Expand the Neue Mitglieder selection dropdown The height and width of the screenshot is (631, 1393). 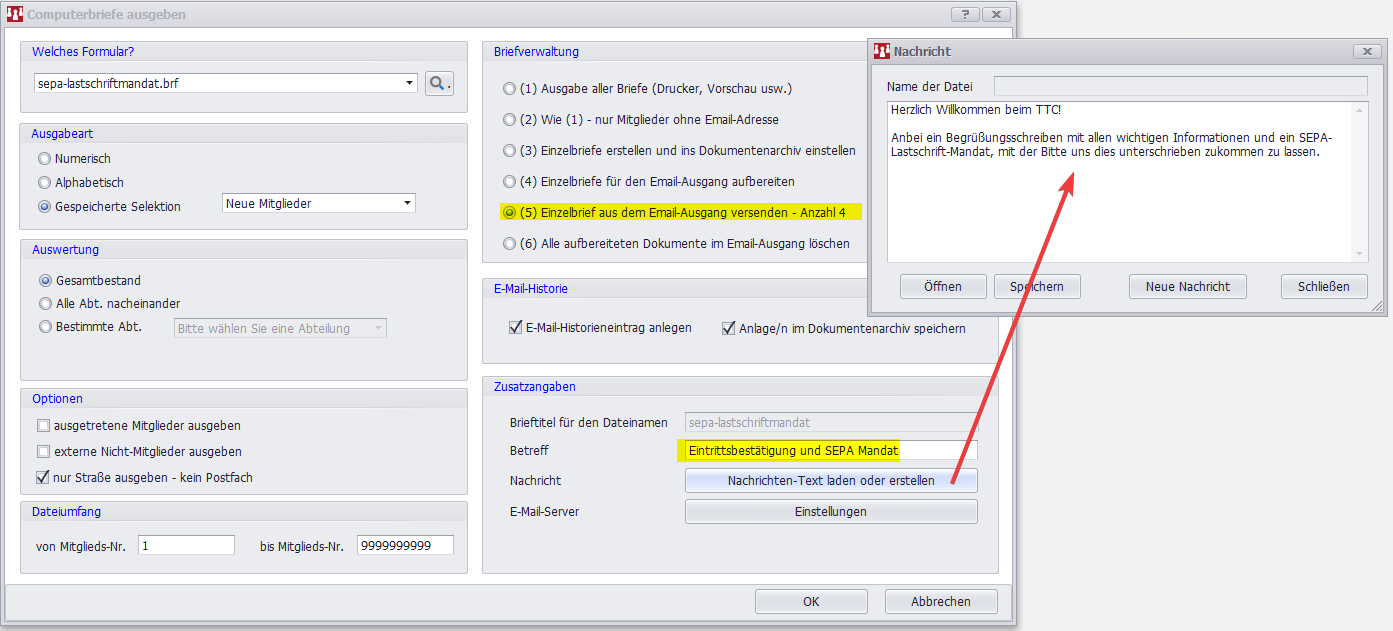(x=407, y=204)
